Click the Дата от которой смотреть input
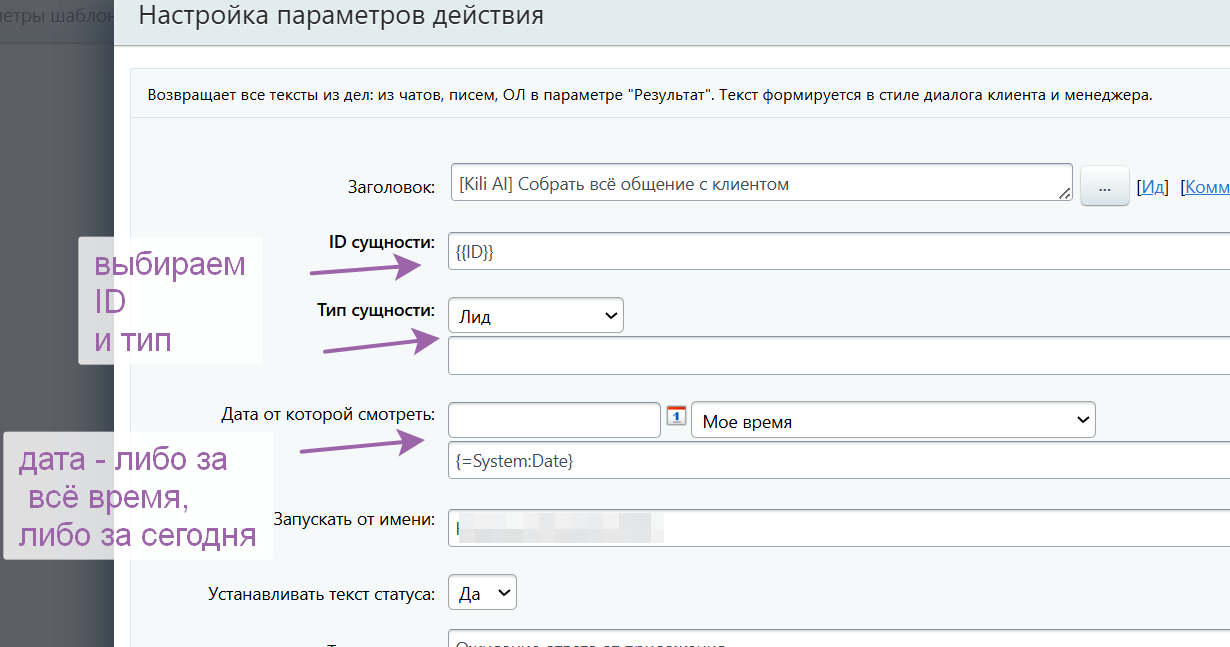 click(553, 419)
